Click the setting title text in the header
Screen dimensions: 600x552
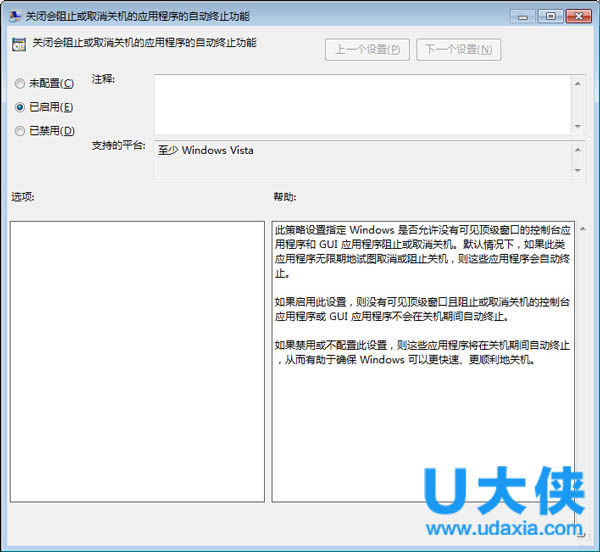[x=144, y=43]
